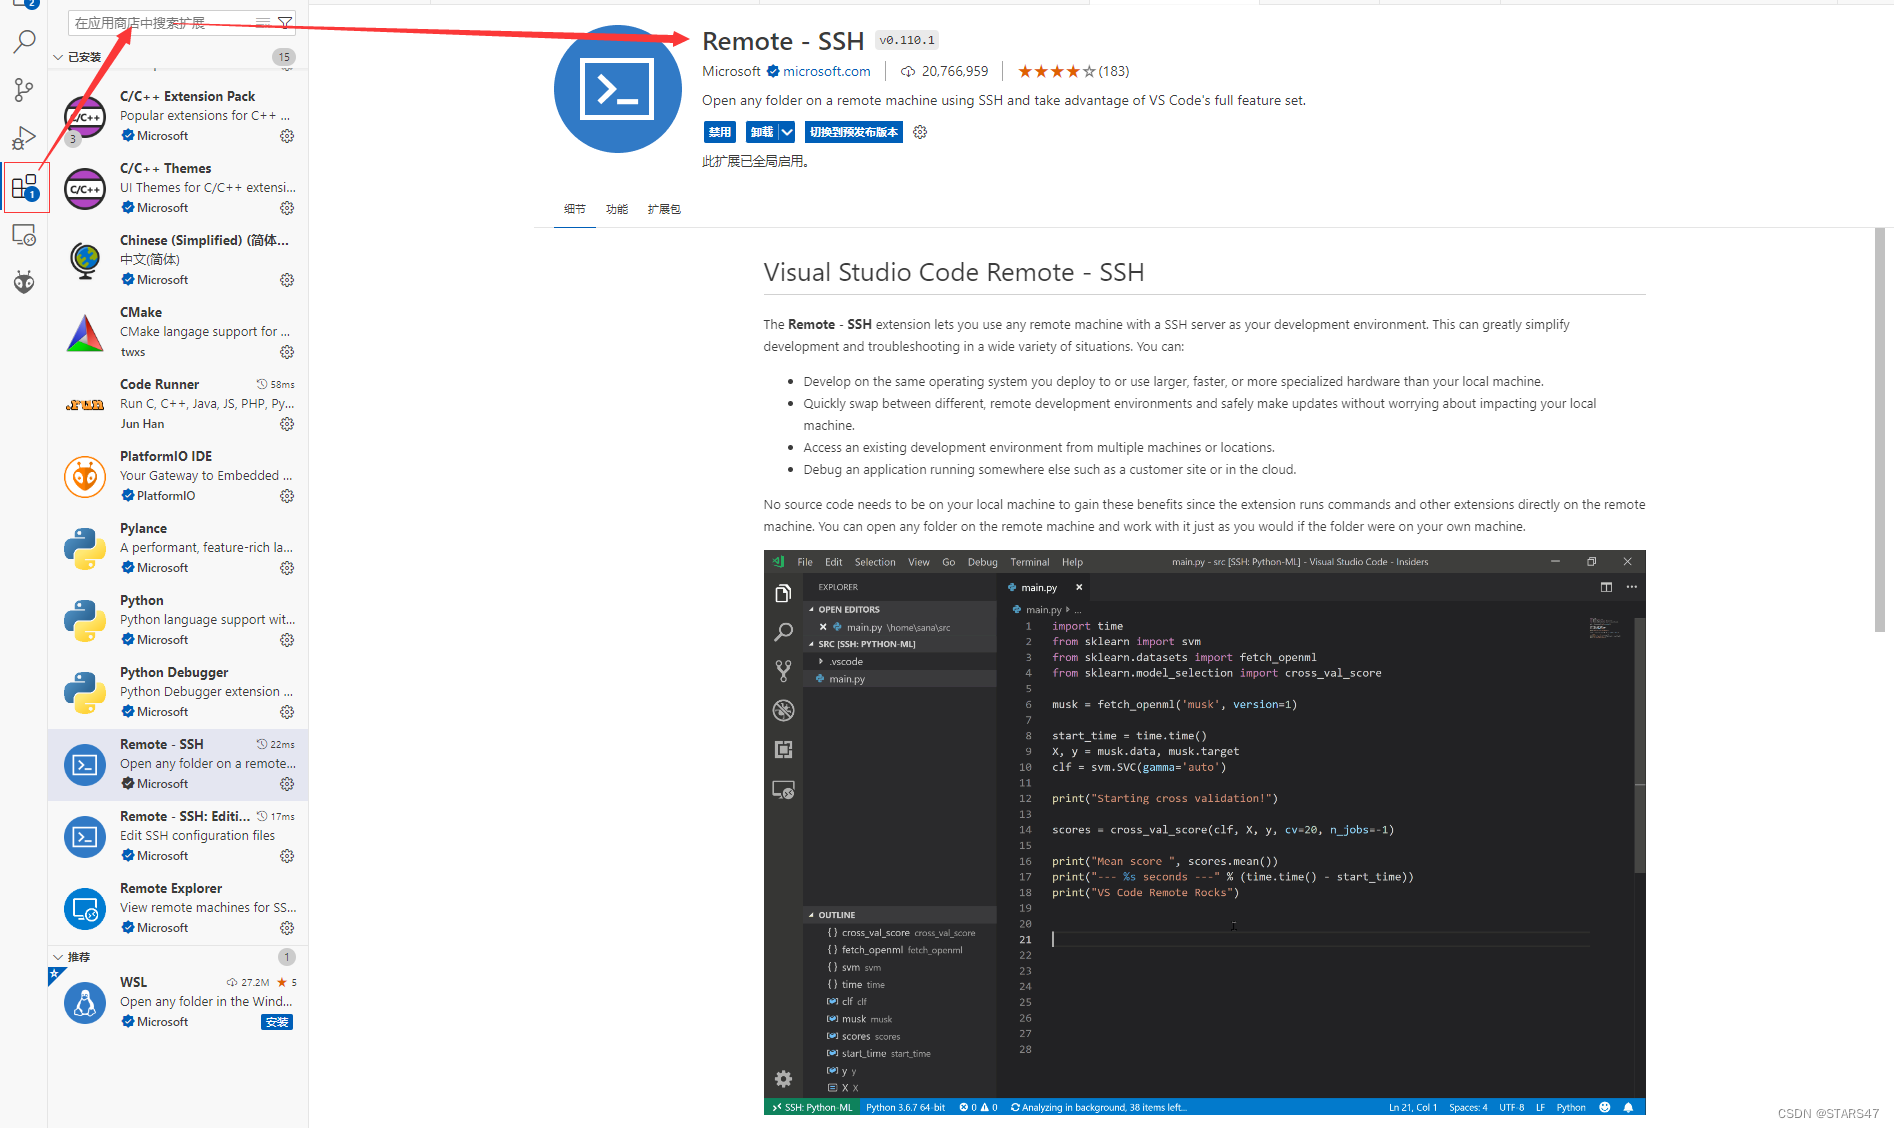
Task: Open the Extensions view icon
Action: [x=24, y=187]
